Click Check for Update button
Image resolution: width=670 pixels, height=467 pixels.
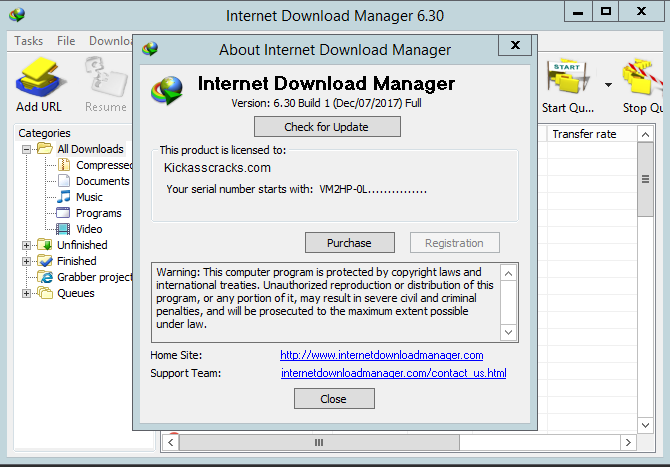point(327,127)
